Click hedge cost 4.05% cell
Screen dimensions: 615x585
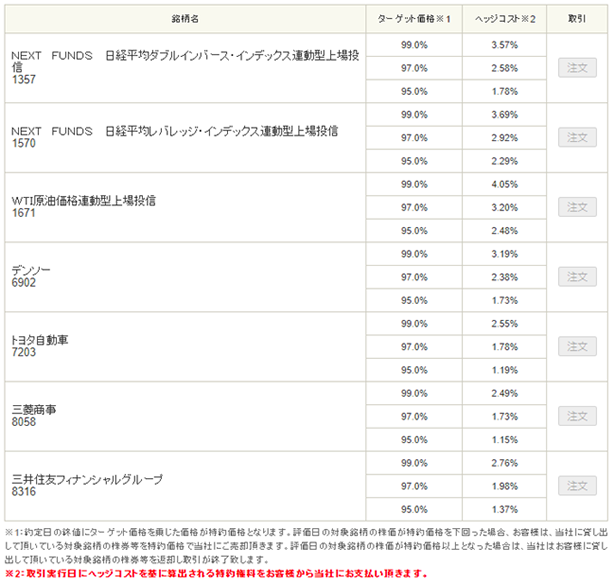[x=504, y=184]
